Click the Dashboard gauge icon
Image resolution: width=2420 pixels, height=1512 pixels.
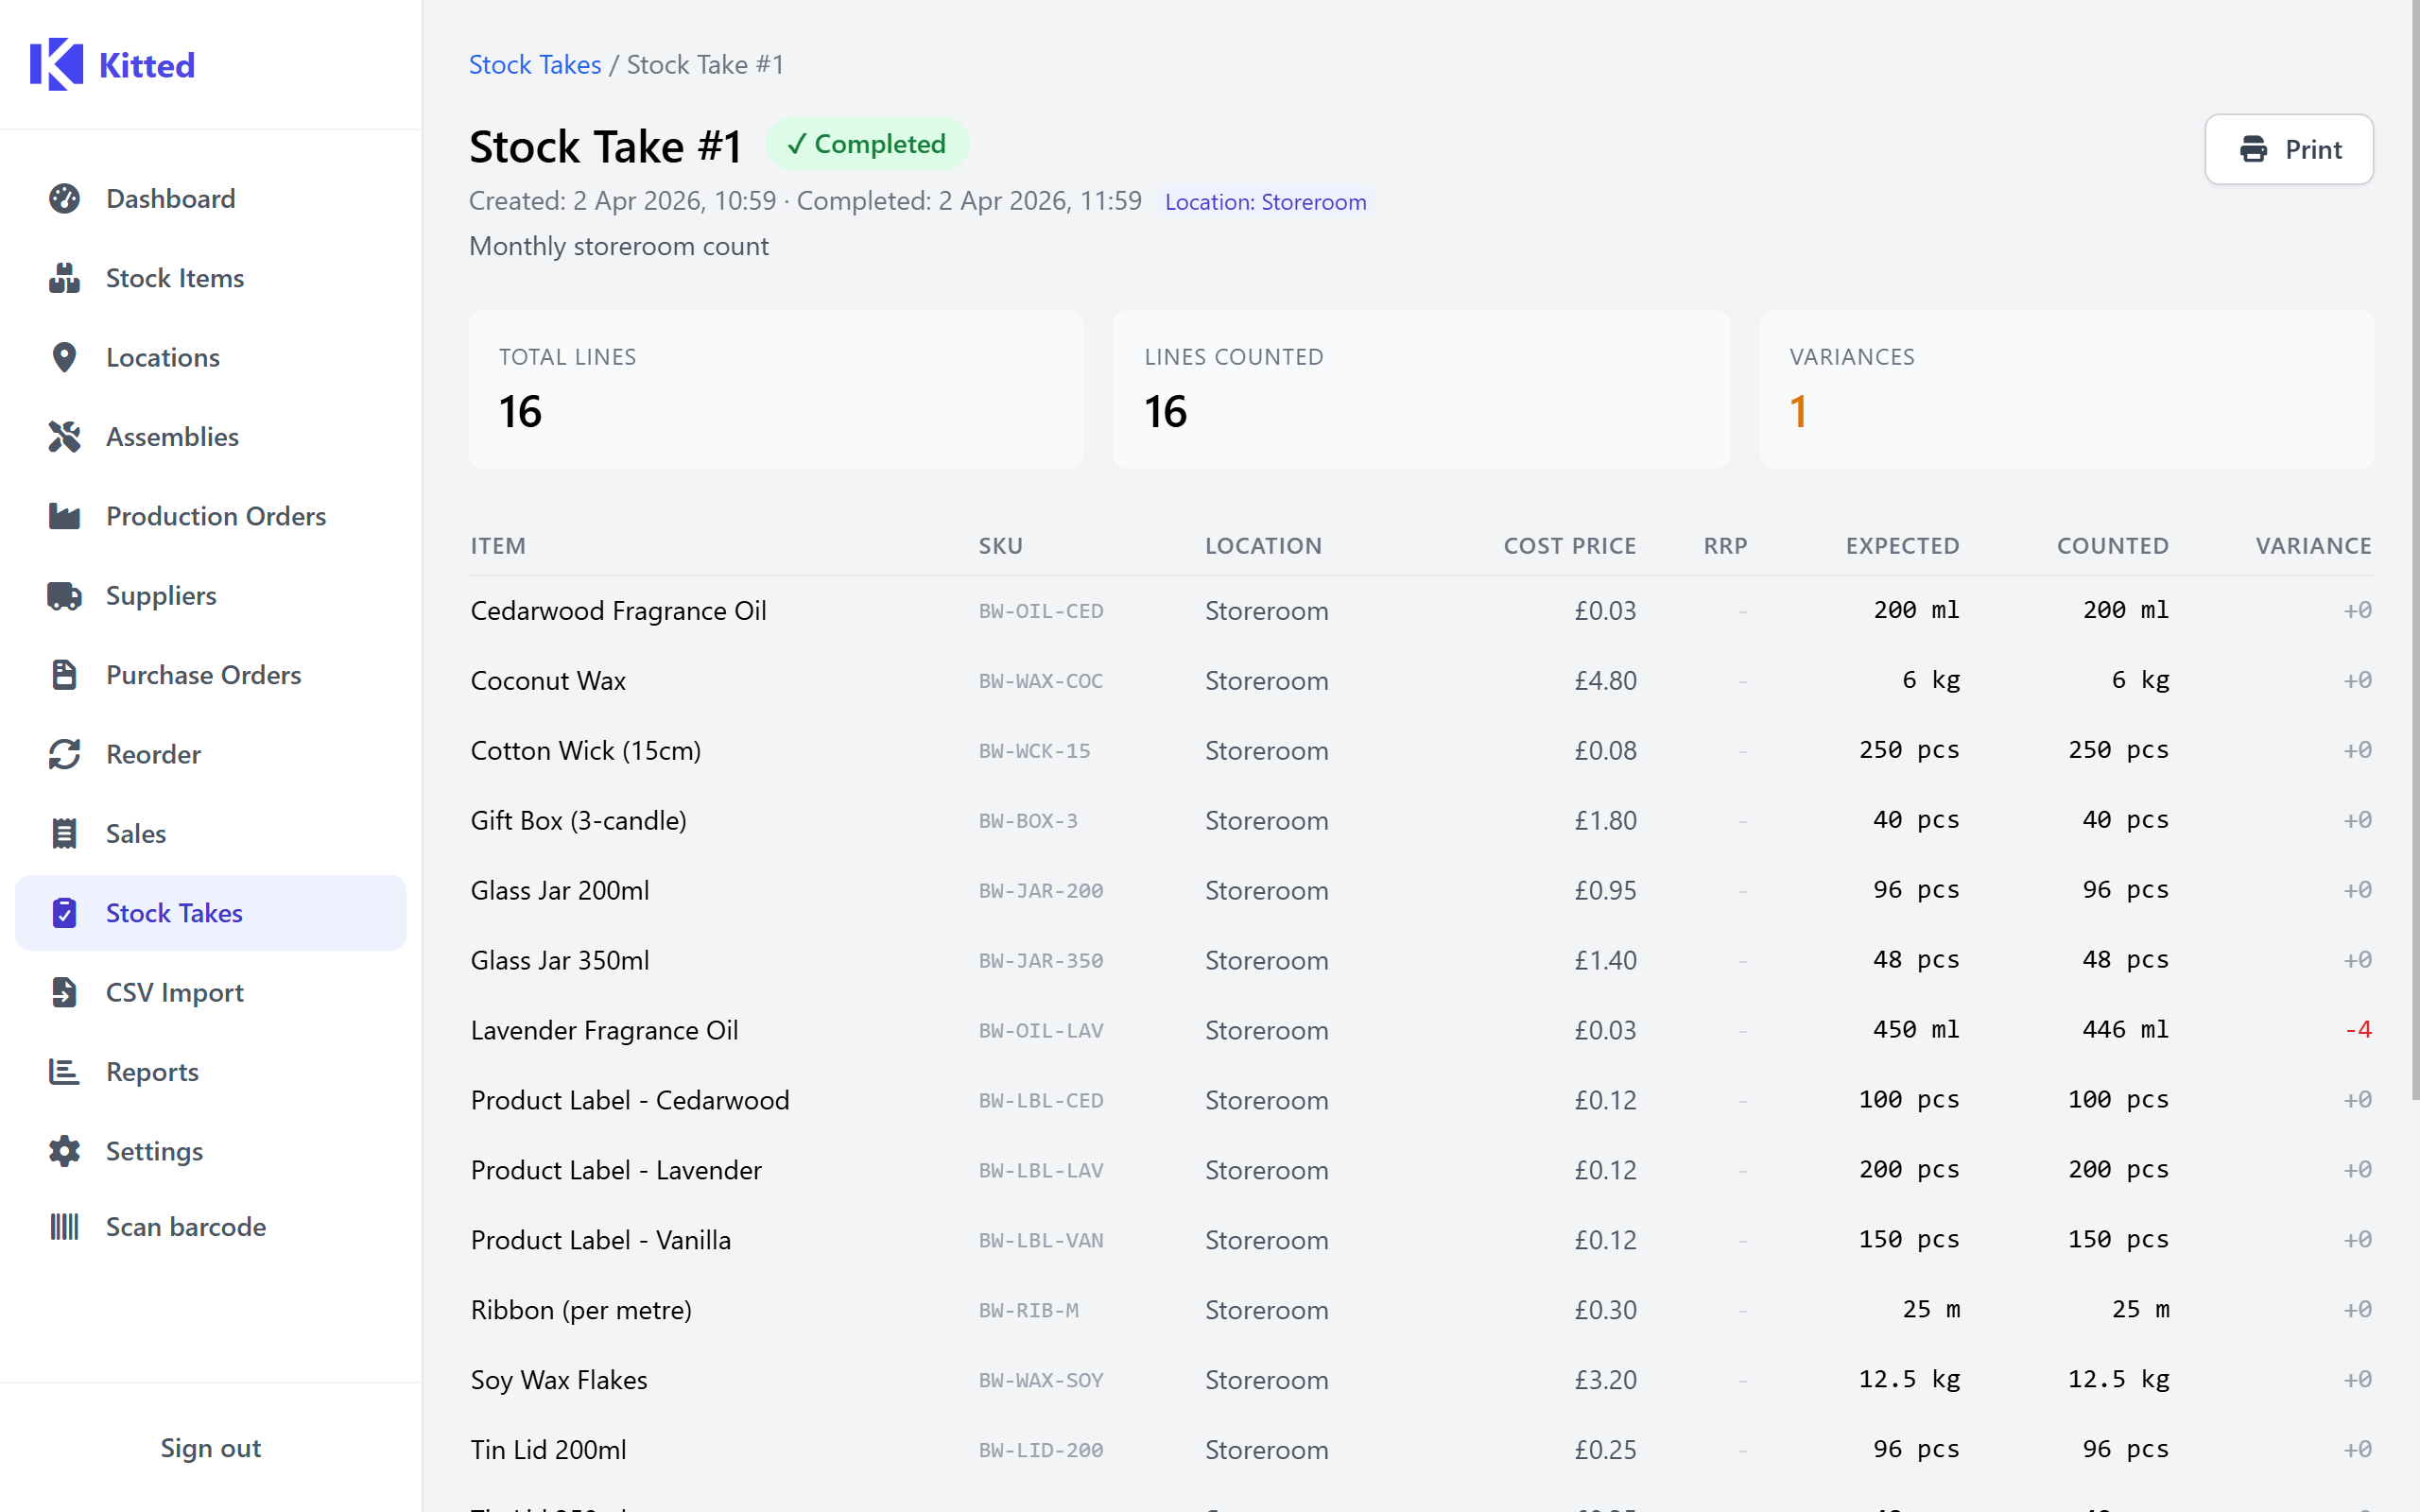64,199
